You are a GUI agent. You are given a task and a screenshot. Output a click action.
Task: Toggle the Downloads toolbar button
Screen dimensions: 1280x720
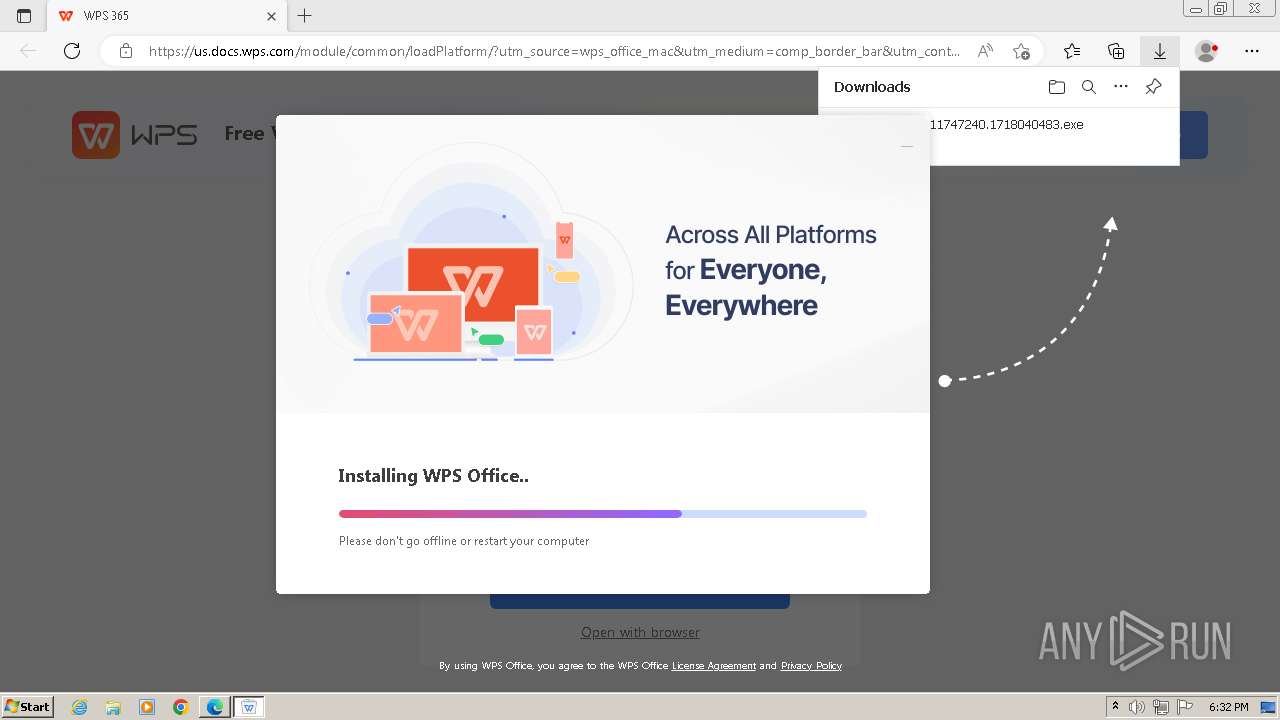(x=1160, y=51)
